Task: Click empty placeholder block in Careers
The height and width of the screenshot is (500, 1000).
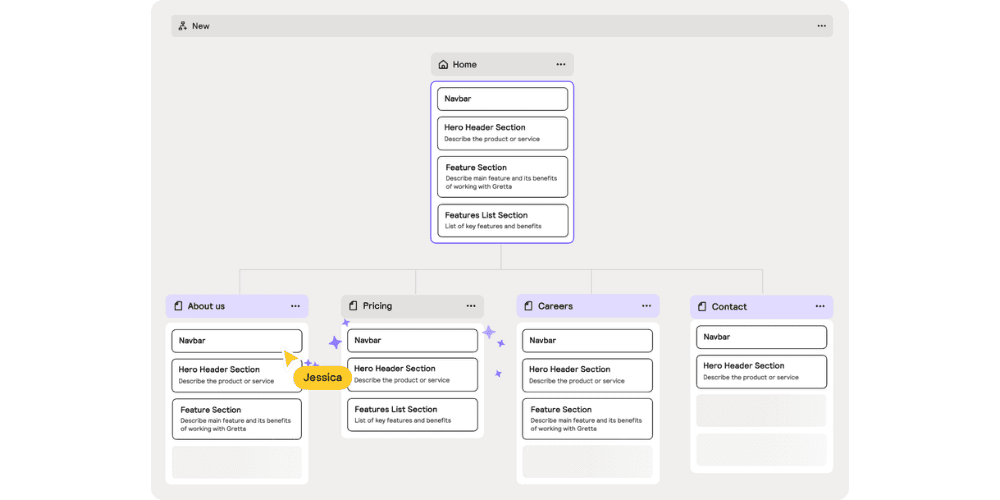Action: pyautogui.click(x=587, y=462)
